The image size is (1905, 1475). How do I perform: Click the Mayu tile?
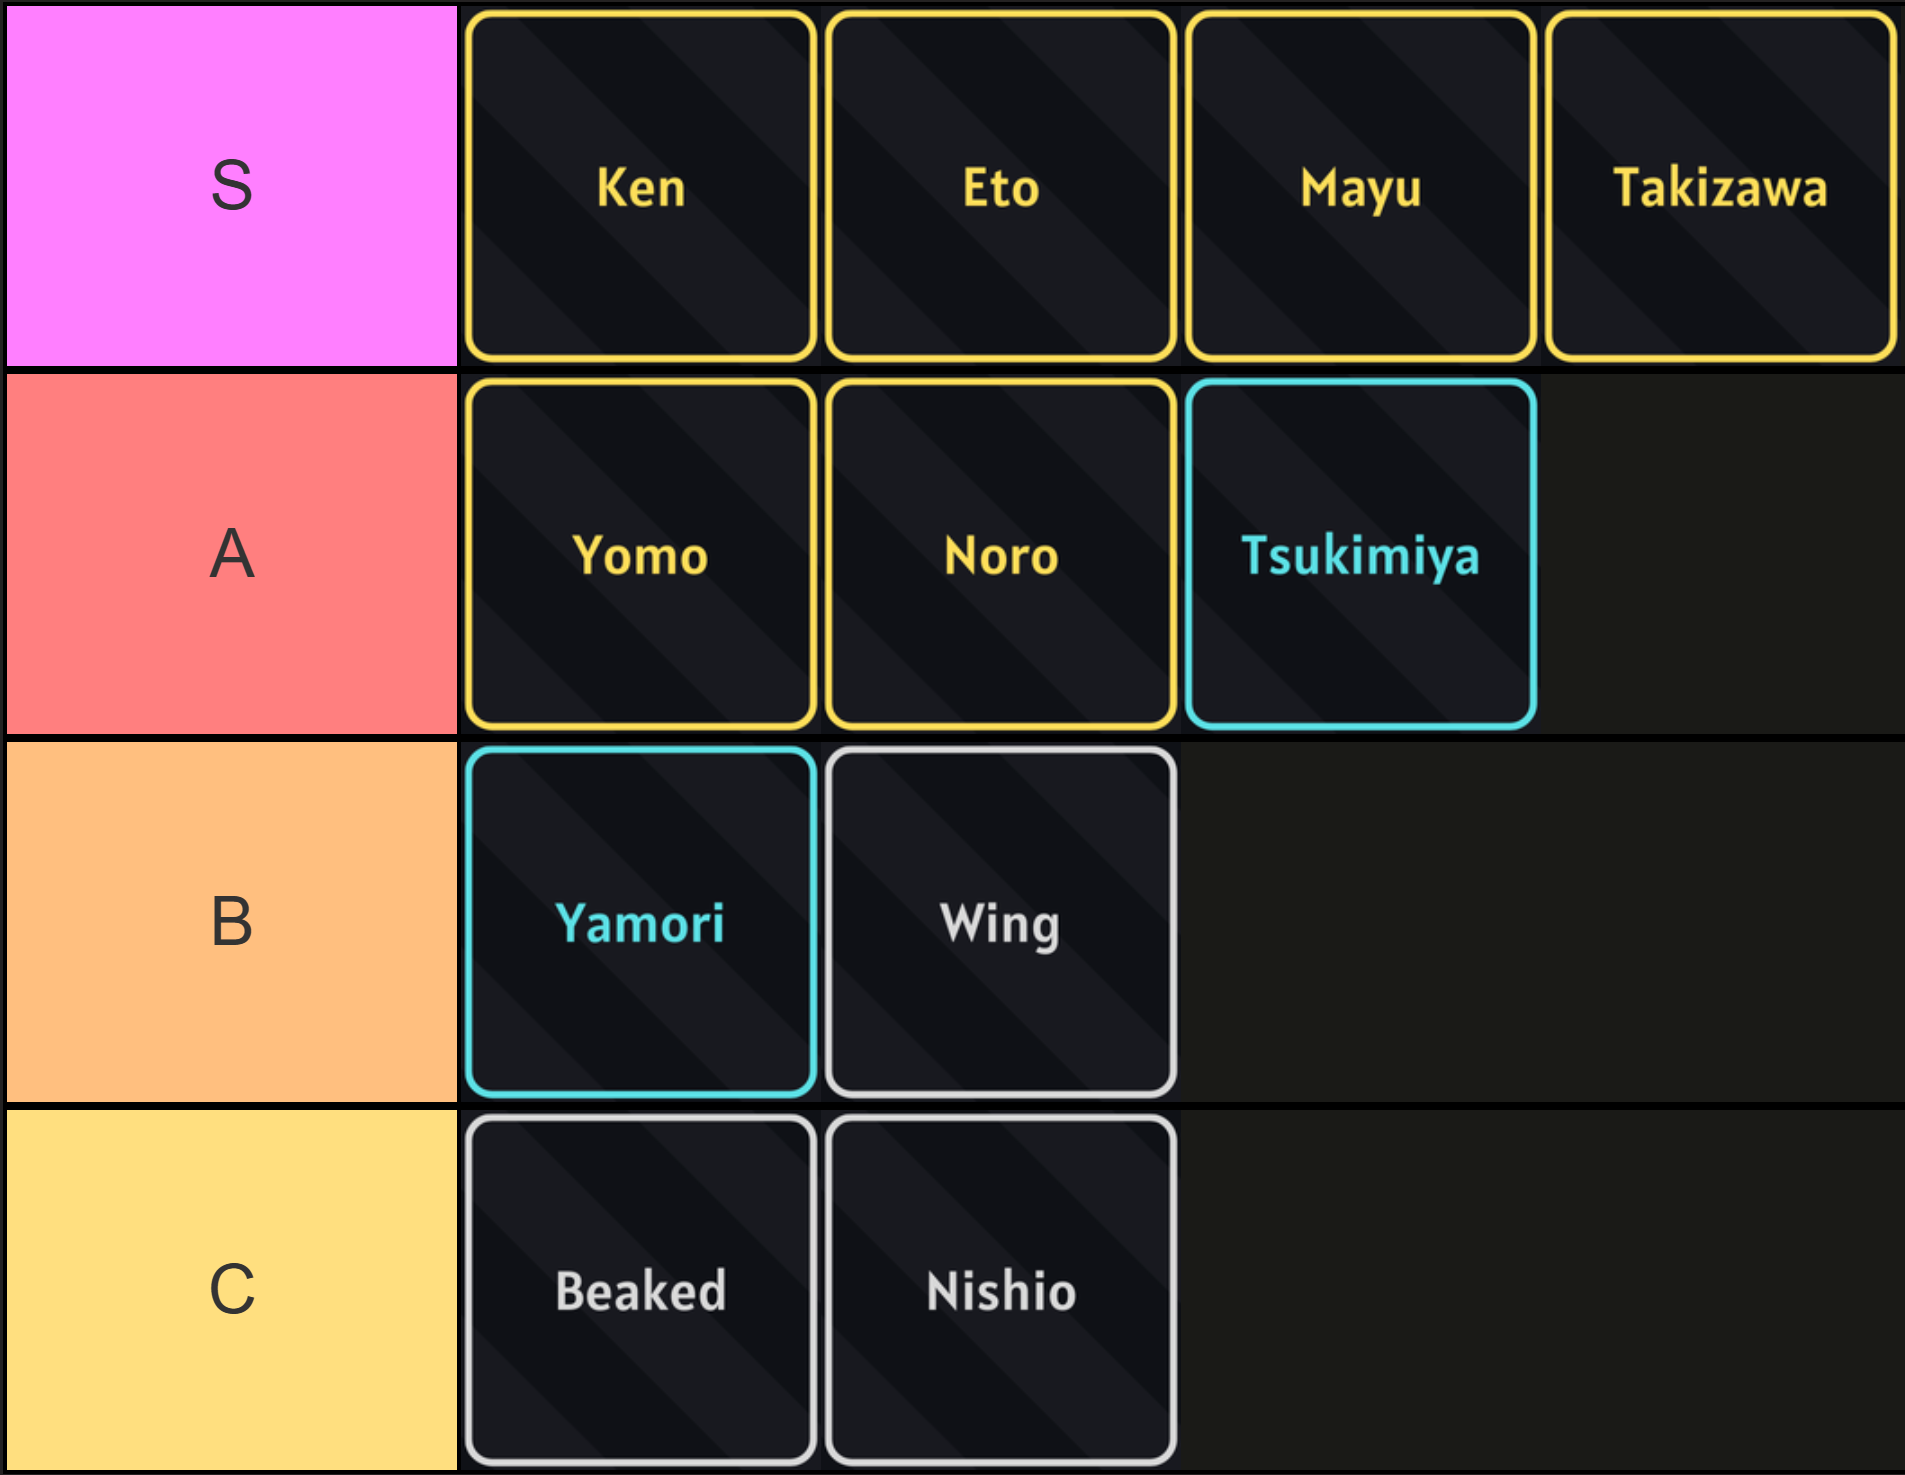pyautogui.click(x=1361, y=187)
